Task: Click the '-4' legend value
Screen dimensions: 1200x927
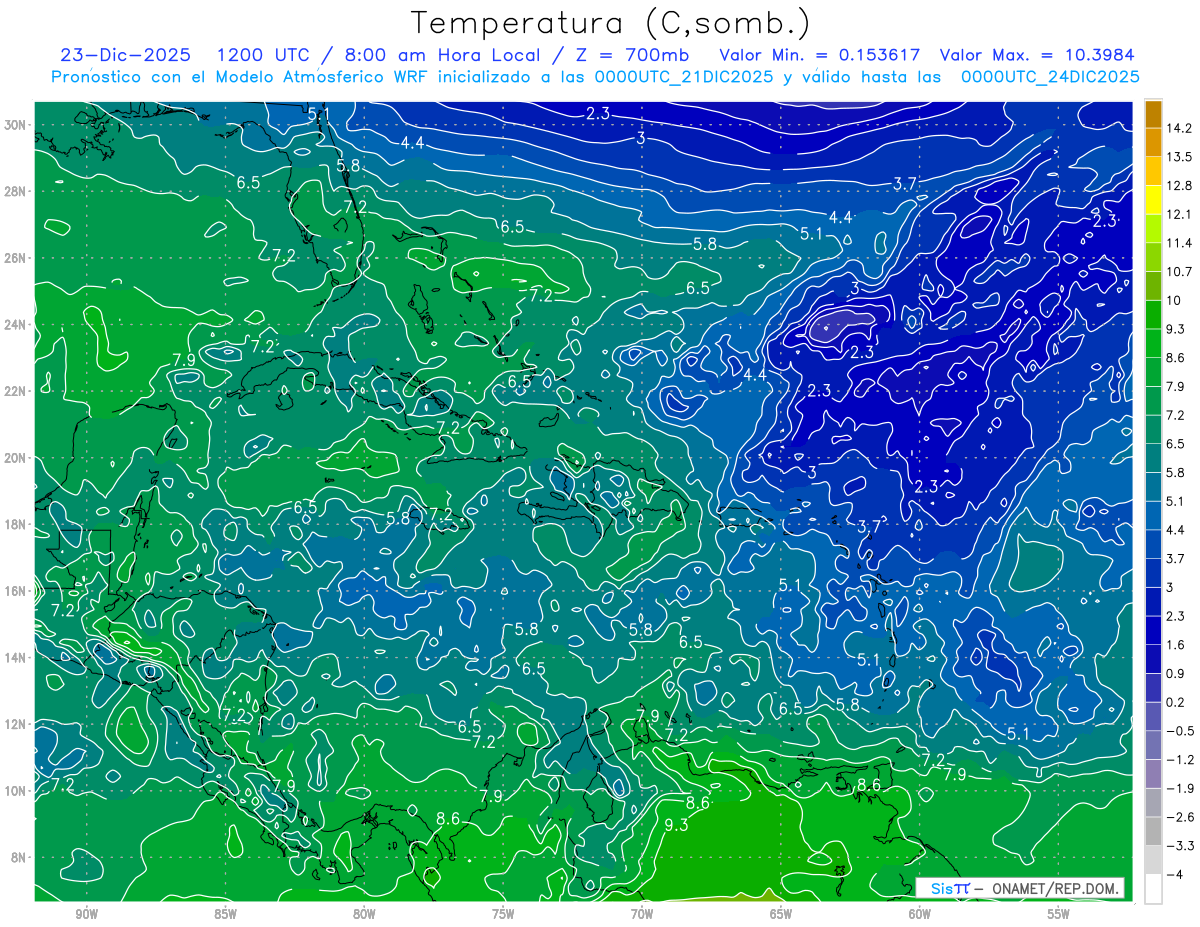Action: (x=1178, y=874)
